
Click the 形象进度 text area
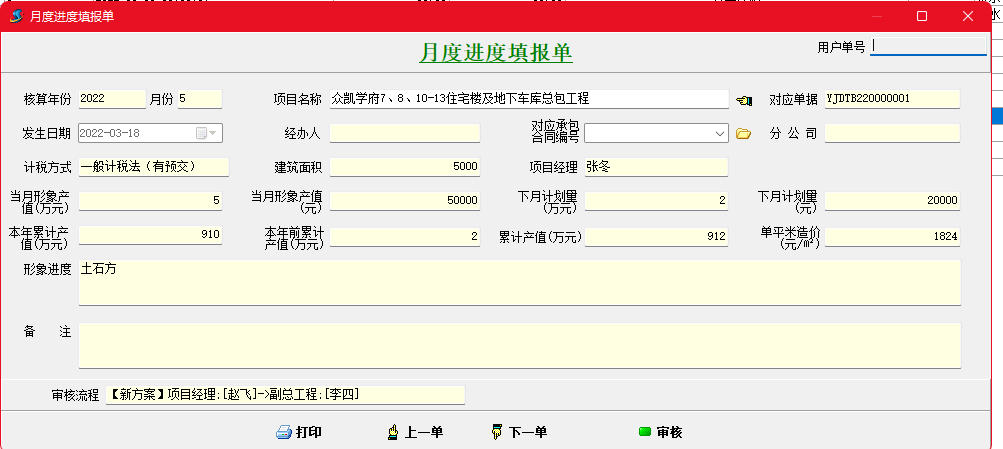[519, 282]
